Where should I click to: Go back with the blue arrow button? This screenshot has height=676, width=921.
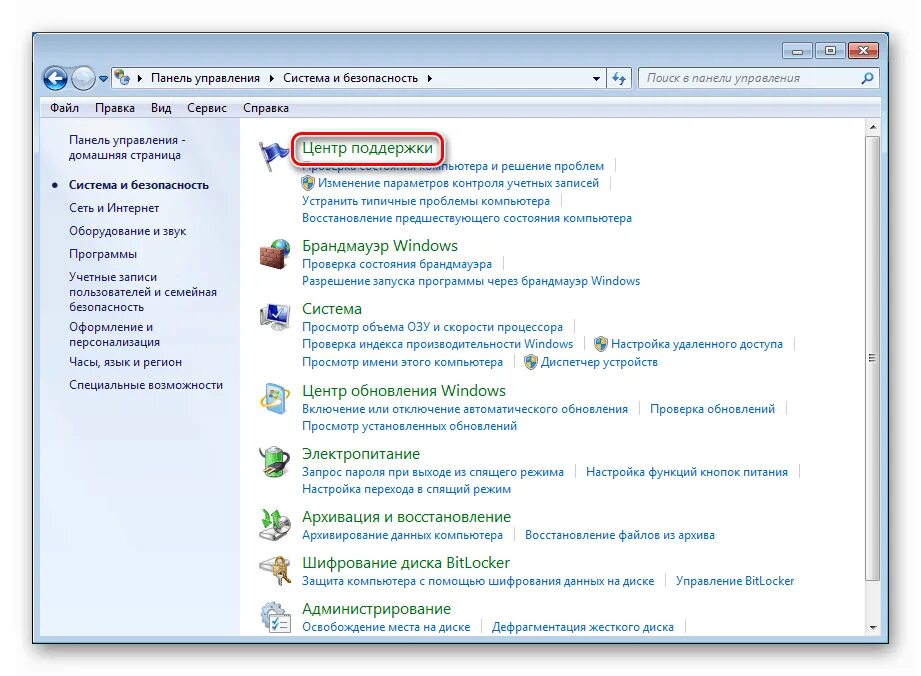tap(55, 78)
